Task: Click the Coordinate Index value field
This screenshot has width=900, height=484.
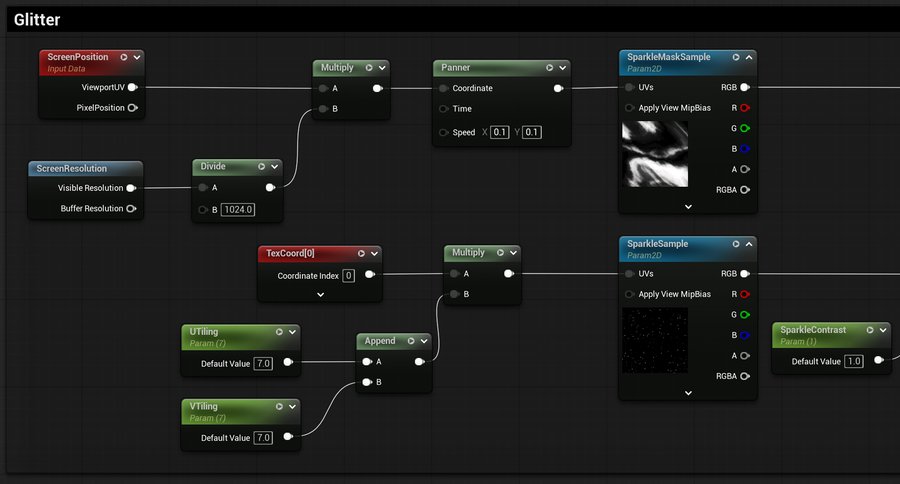Action: pos(348,276)
